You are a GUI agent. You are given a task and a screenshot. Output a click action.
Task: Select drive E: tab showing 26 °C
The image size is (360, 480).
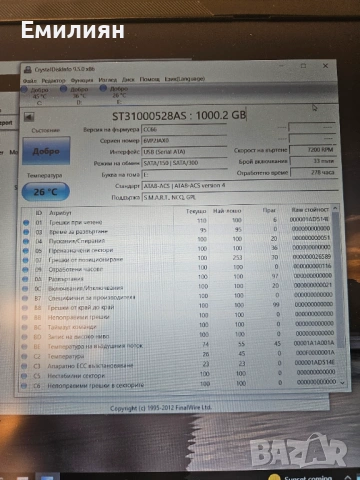115,95
